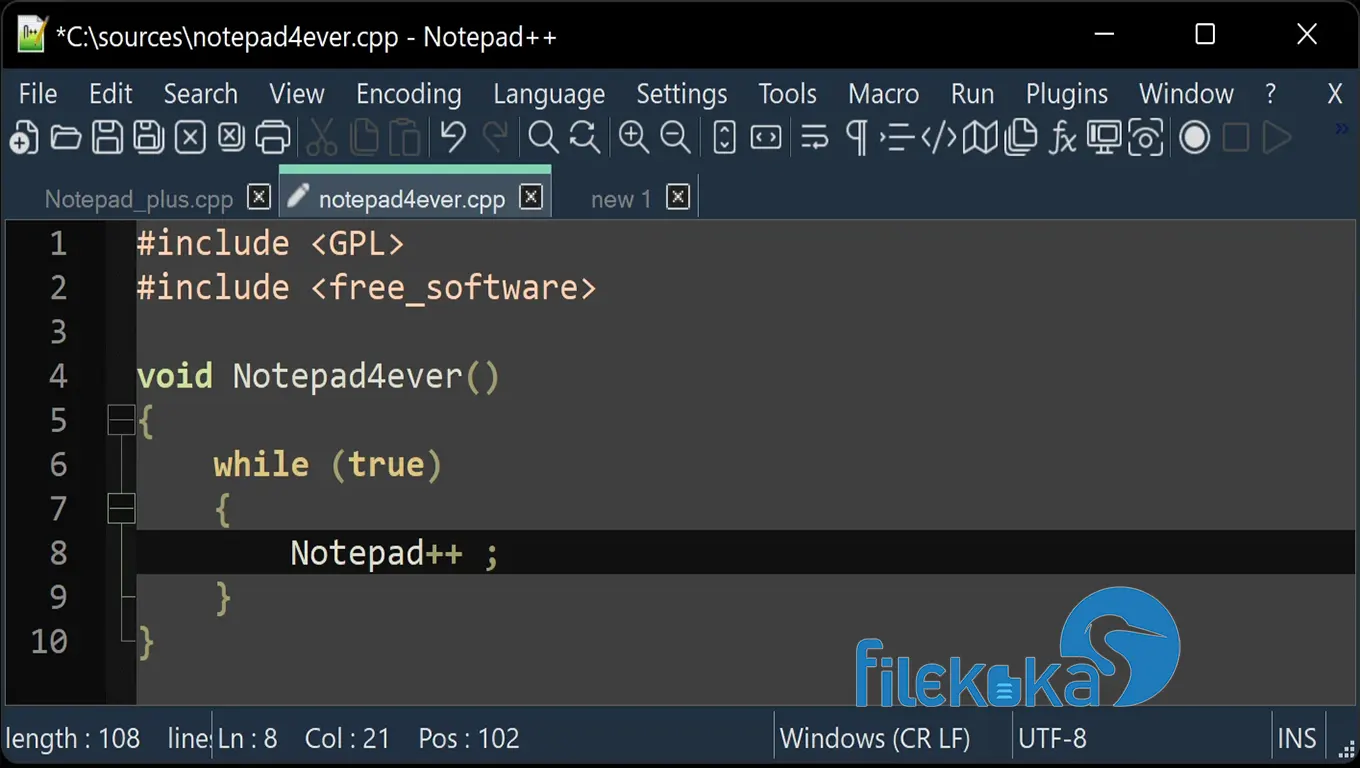The width and height of the screenshot is (1360, 768).
Task: Toggle show all characters pilcrow icon
Action: click(x=857, y=137)
